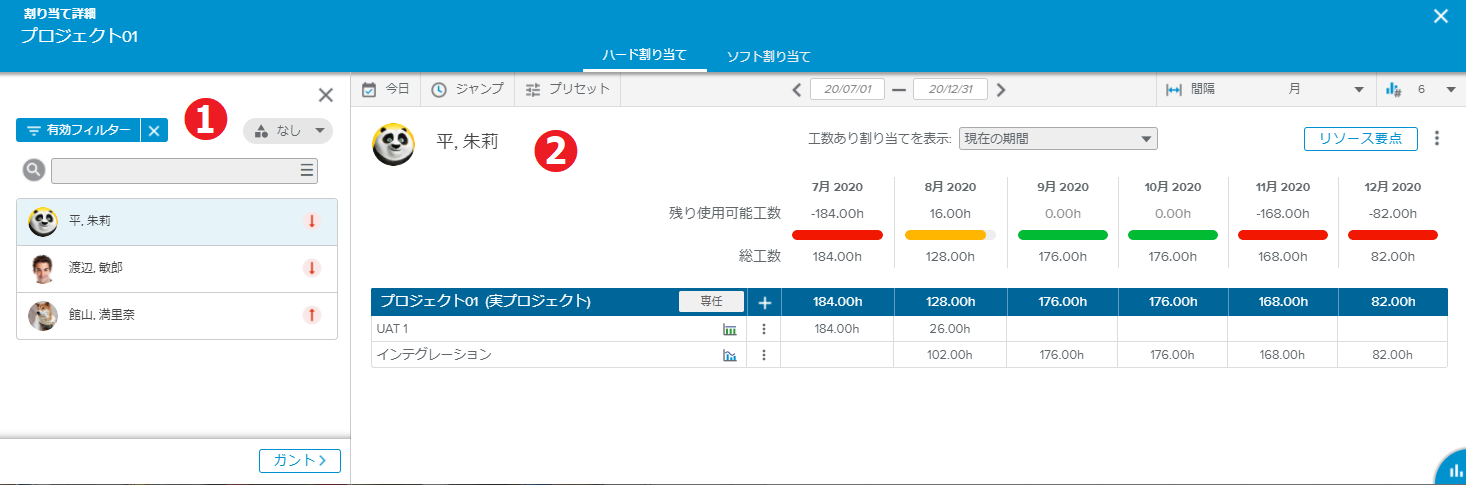
Task: Advance to the next date range arrow
Action: coord(1001,89)
